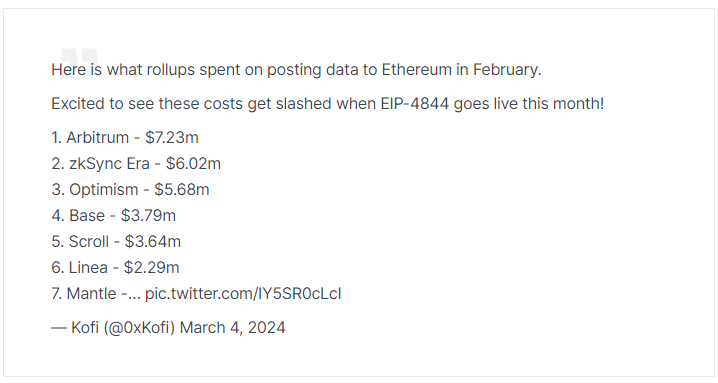
Task: Click the 'EIP-4844' text in second sentence
Action: pos(415,104)
